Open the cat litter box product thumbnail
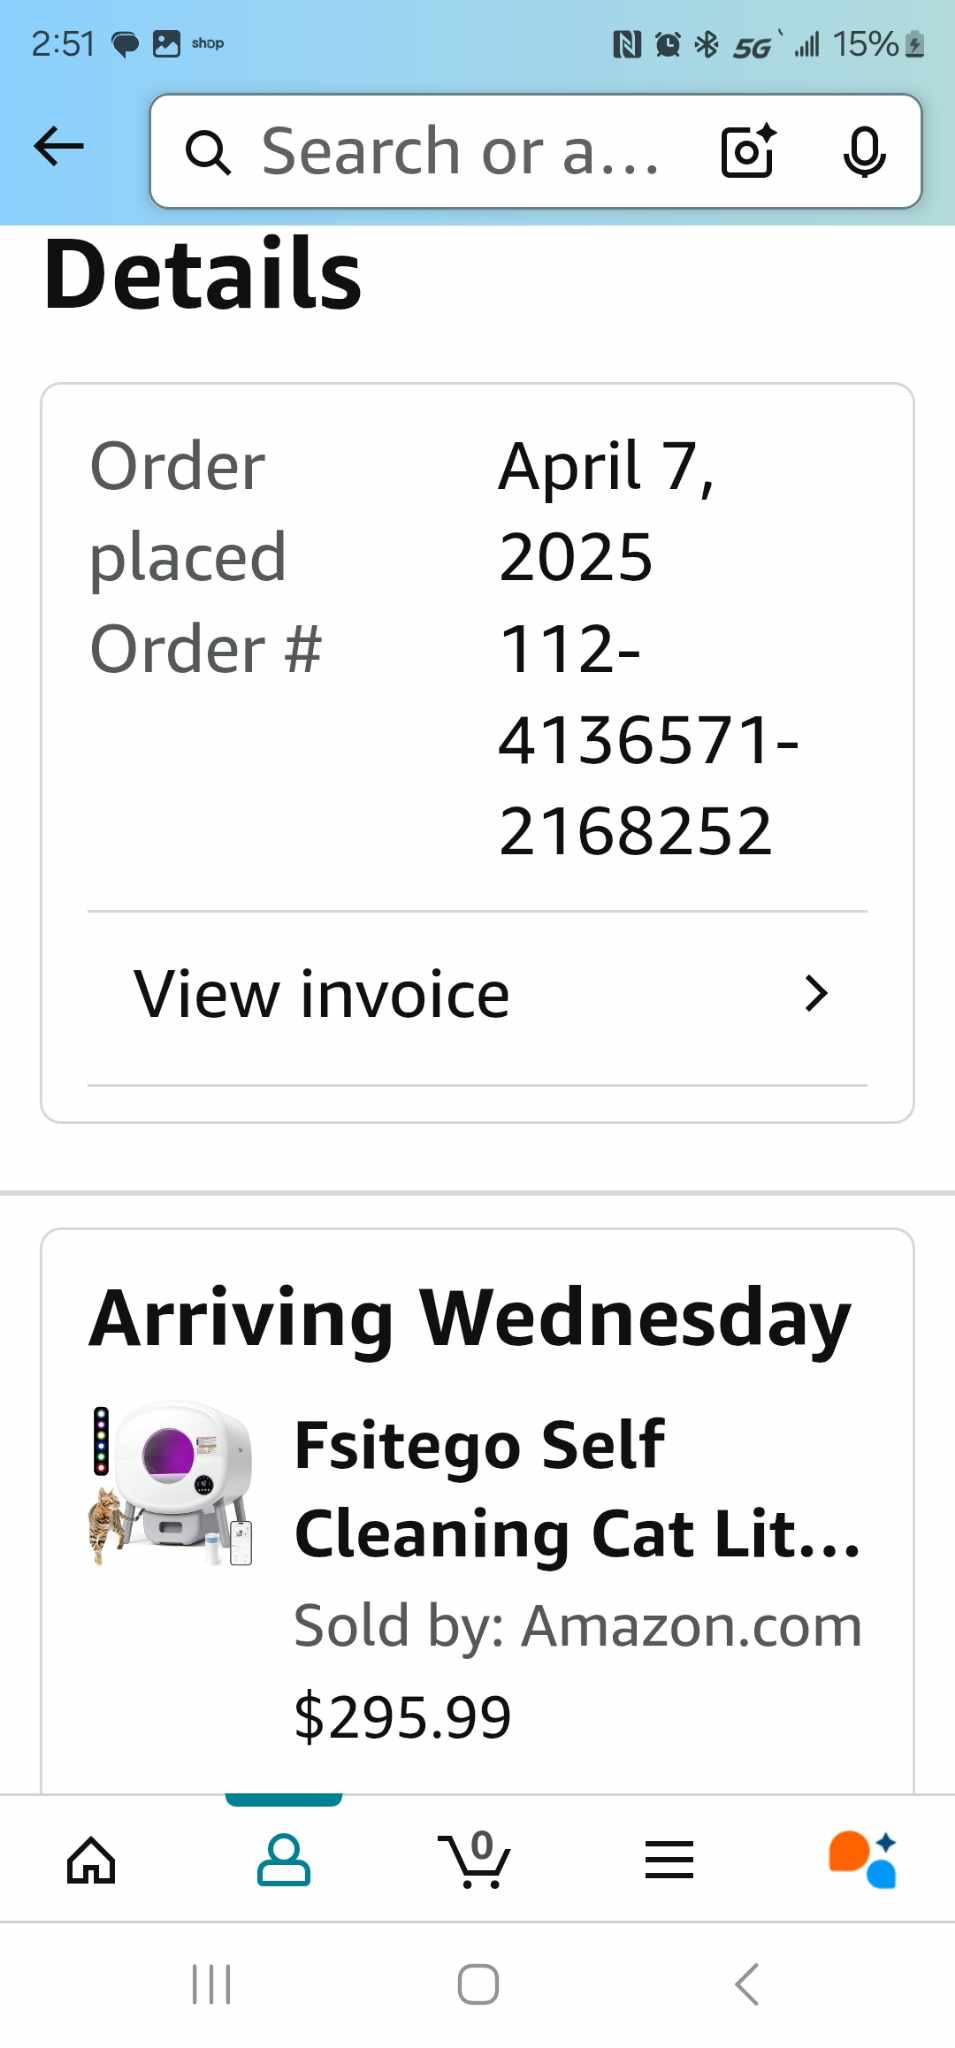 172,1485
